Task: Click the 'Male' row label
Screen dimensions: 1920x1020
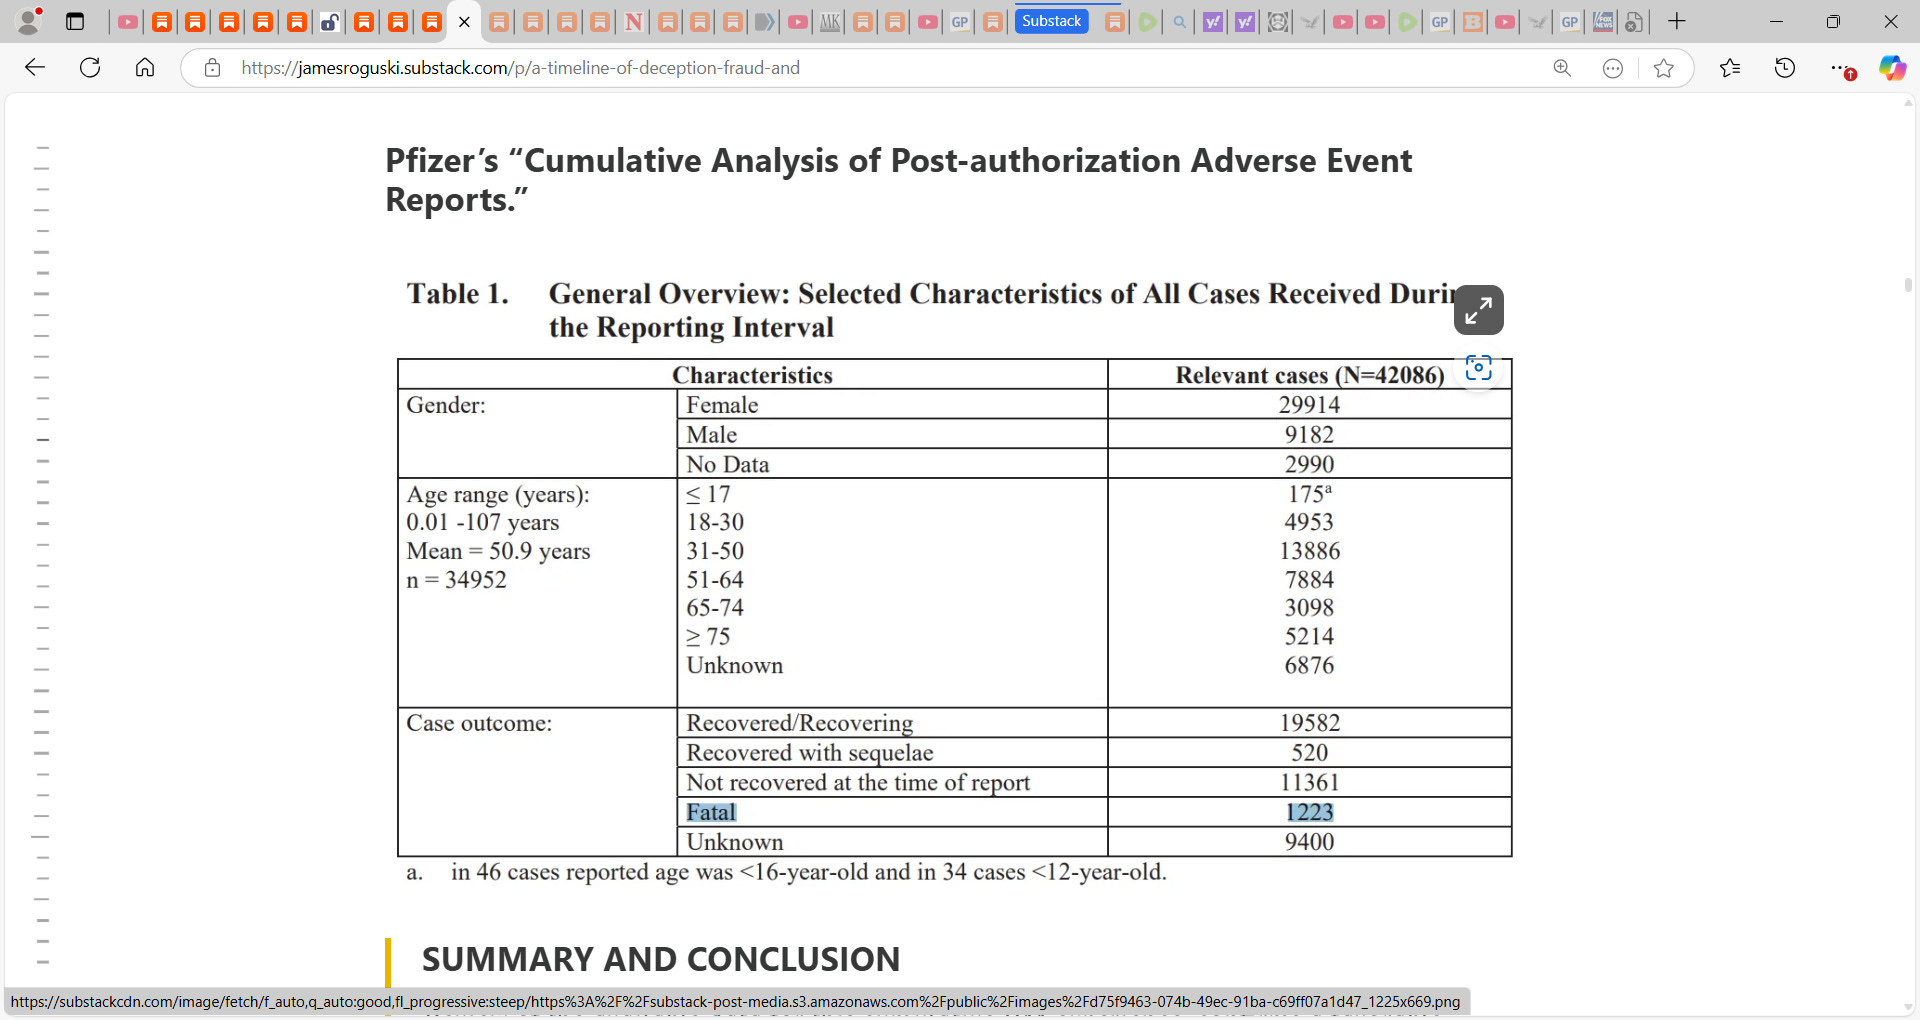Action: [x=711, y=435]
